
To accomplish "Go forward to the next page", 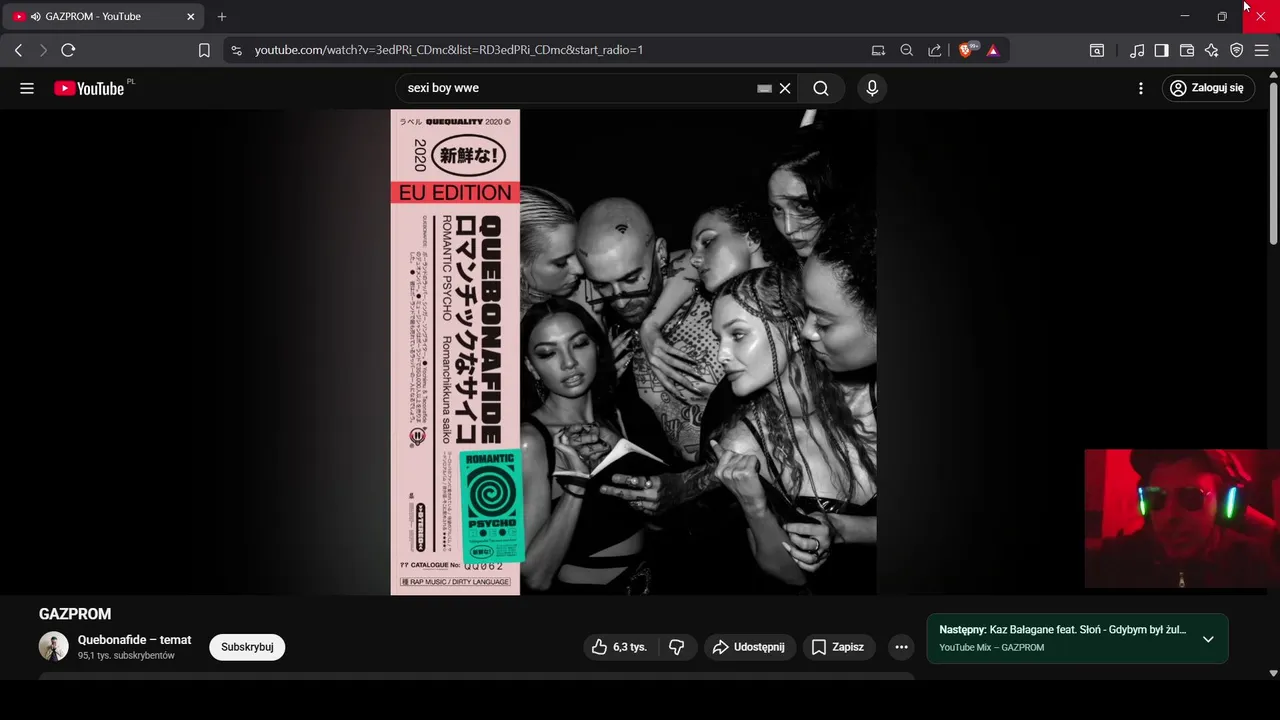I will pos(43,50).
